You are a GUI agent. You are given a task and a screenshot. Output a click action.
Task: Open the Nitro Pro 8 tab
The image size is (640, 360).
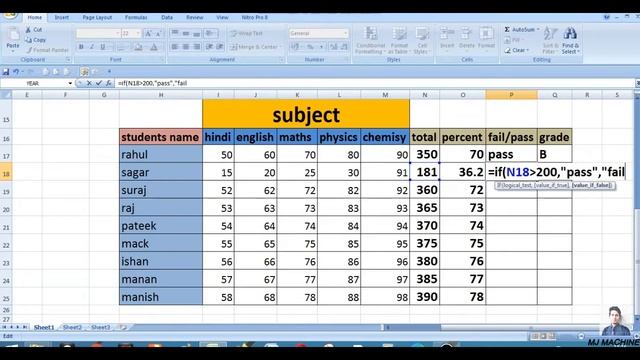click(254, 18)
